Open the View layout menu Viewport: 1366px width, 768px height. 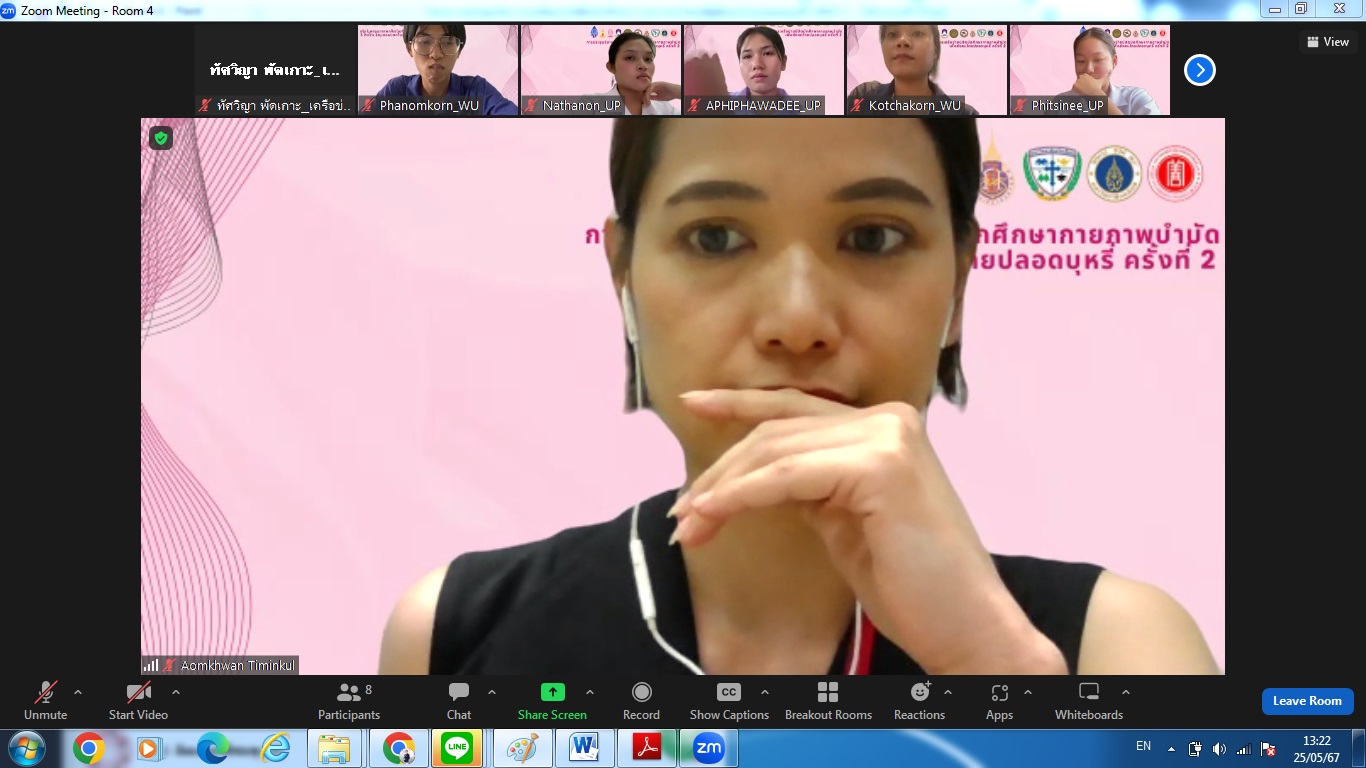click(x=1327, y=42)
